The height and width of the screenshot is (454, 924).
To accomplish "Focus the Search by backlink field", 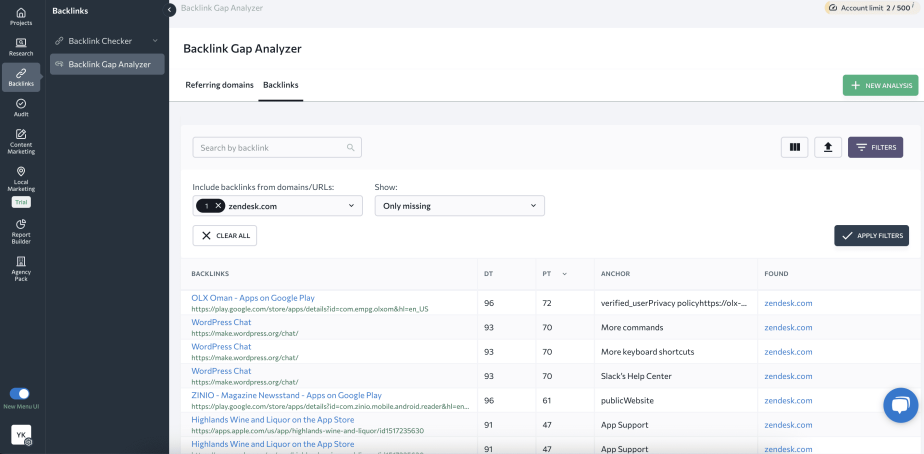I will 277,147.
